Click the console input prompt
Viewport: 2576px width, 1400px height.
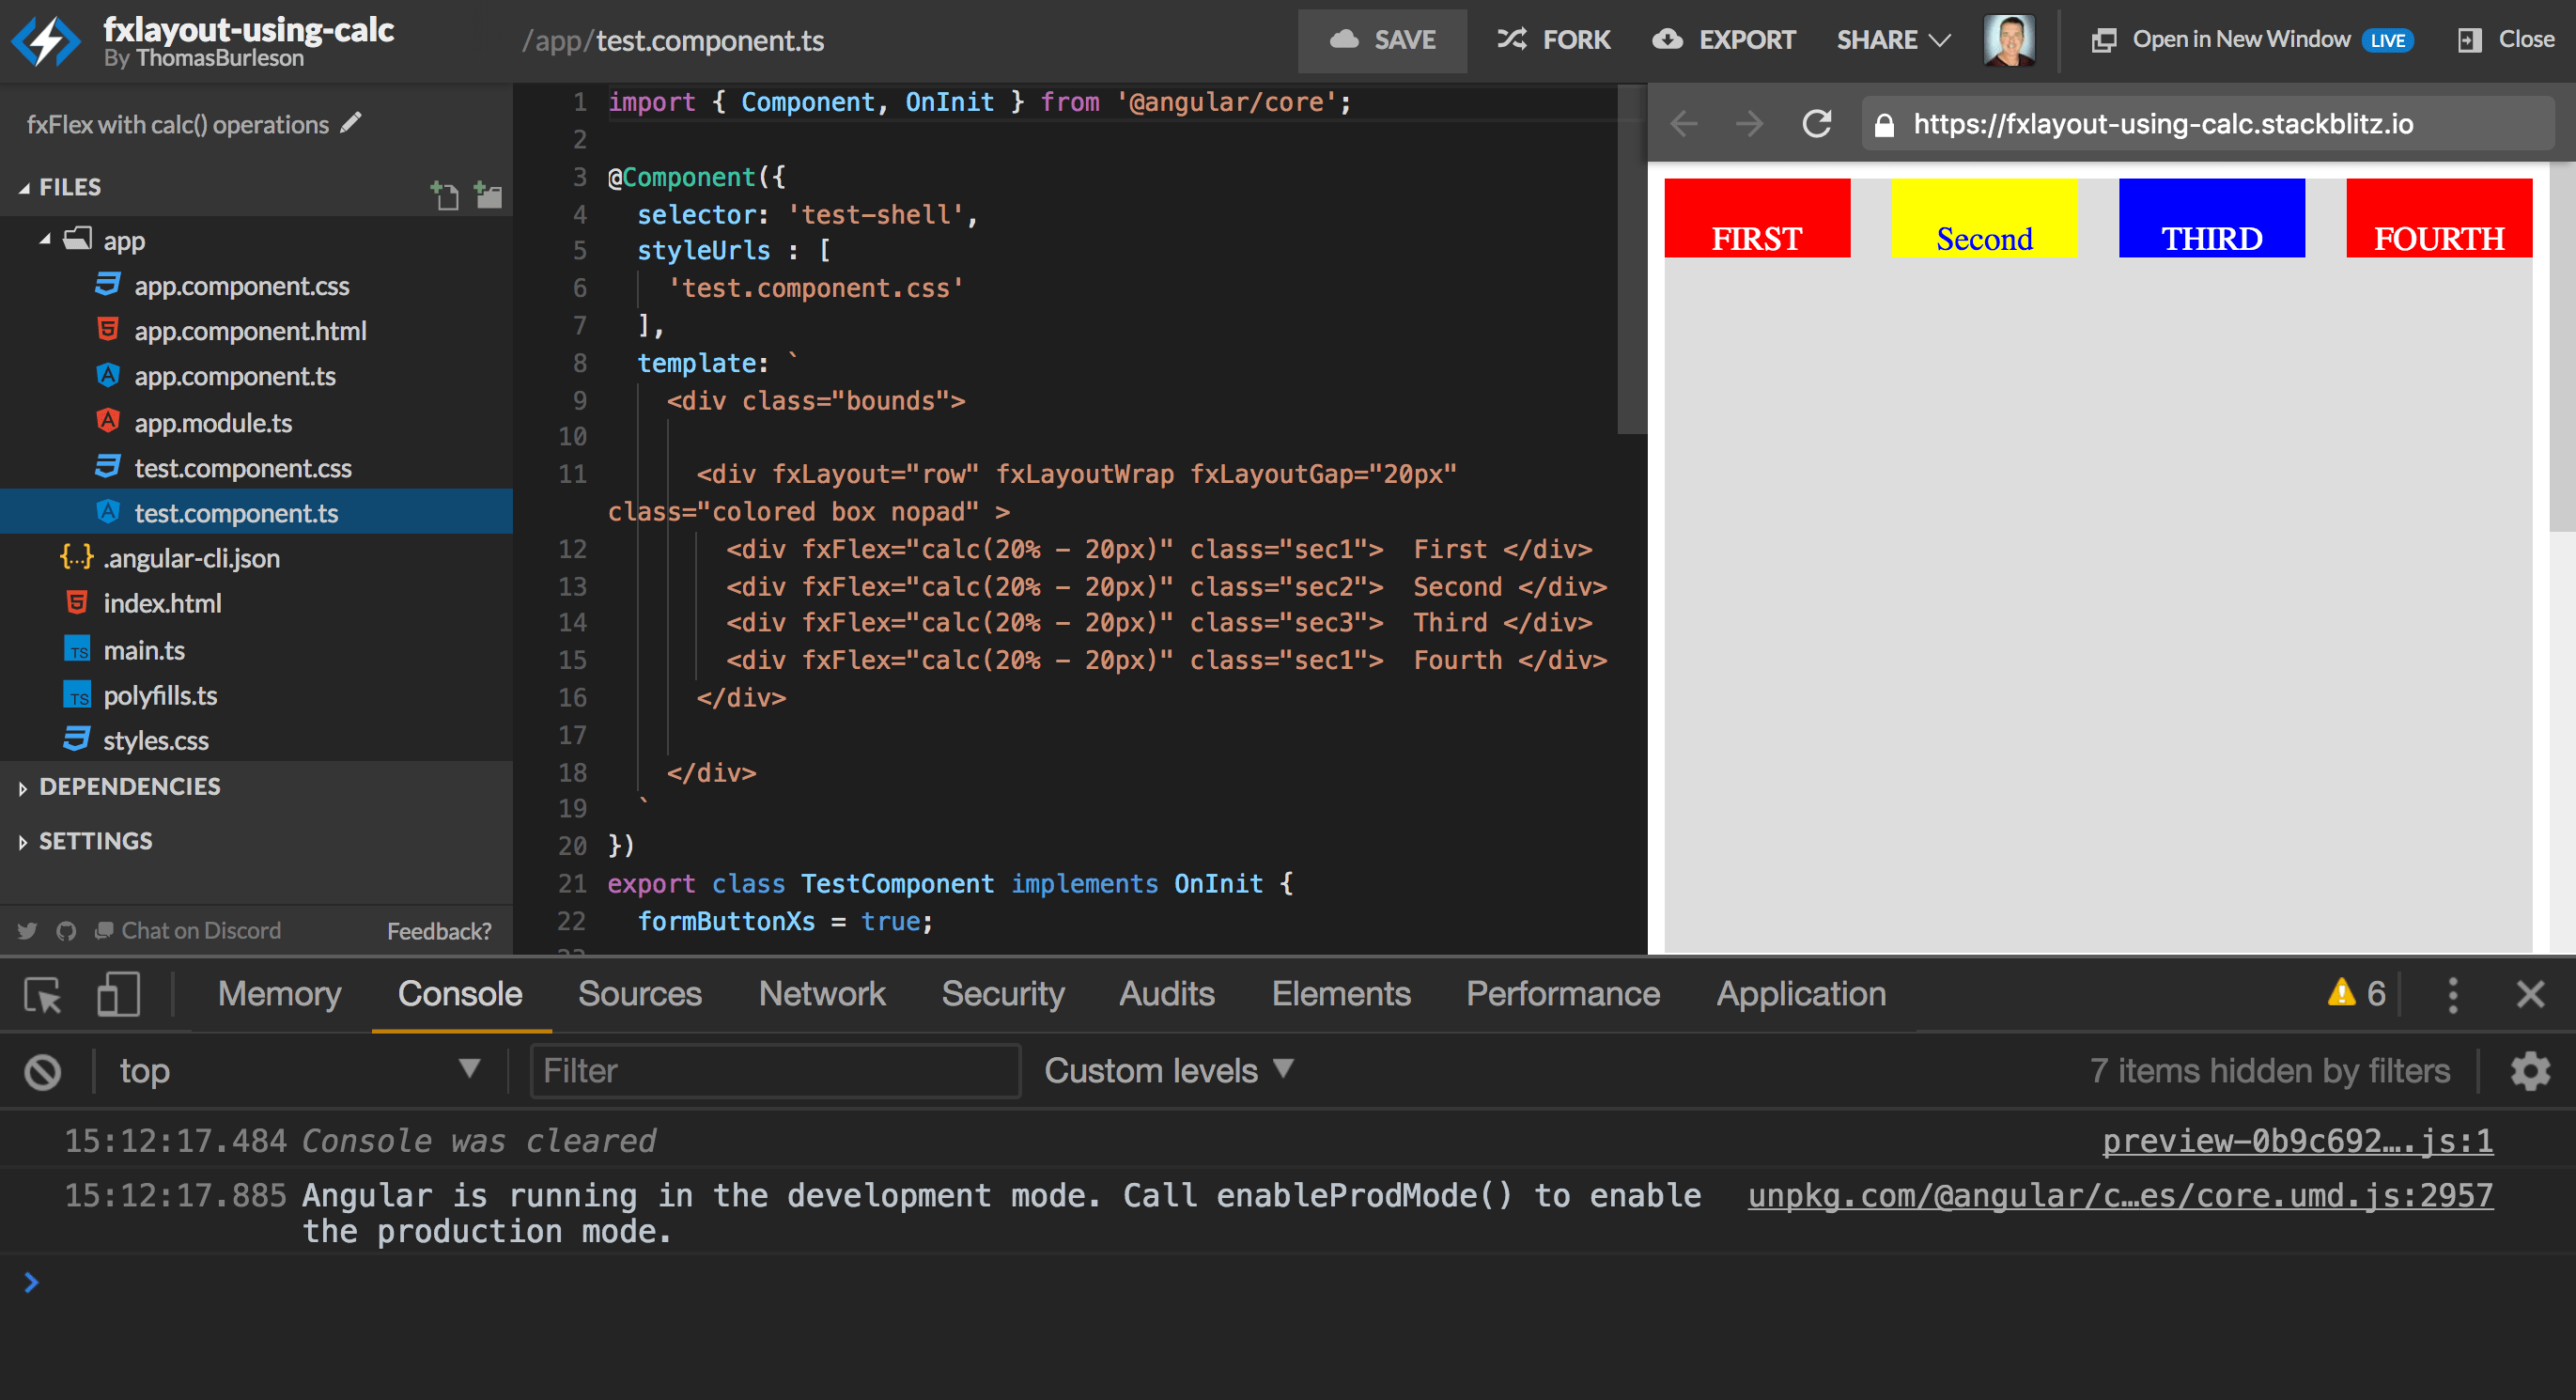1288,1283
